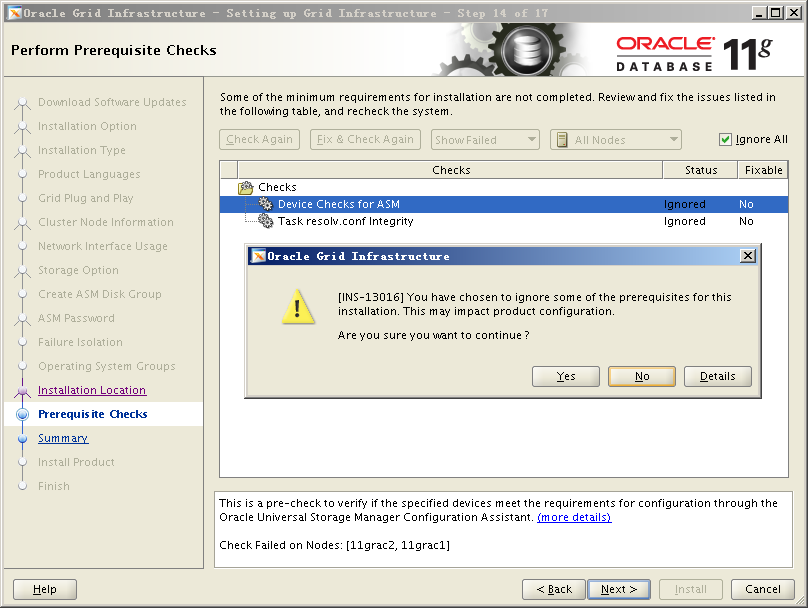Click the dialog title bar Oracle icon
This screenshot has height=608, width=808.
[258, 256]
